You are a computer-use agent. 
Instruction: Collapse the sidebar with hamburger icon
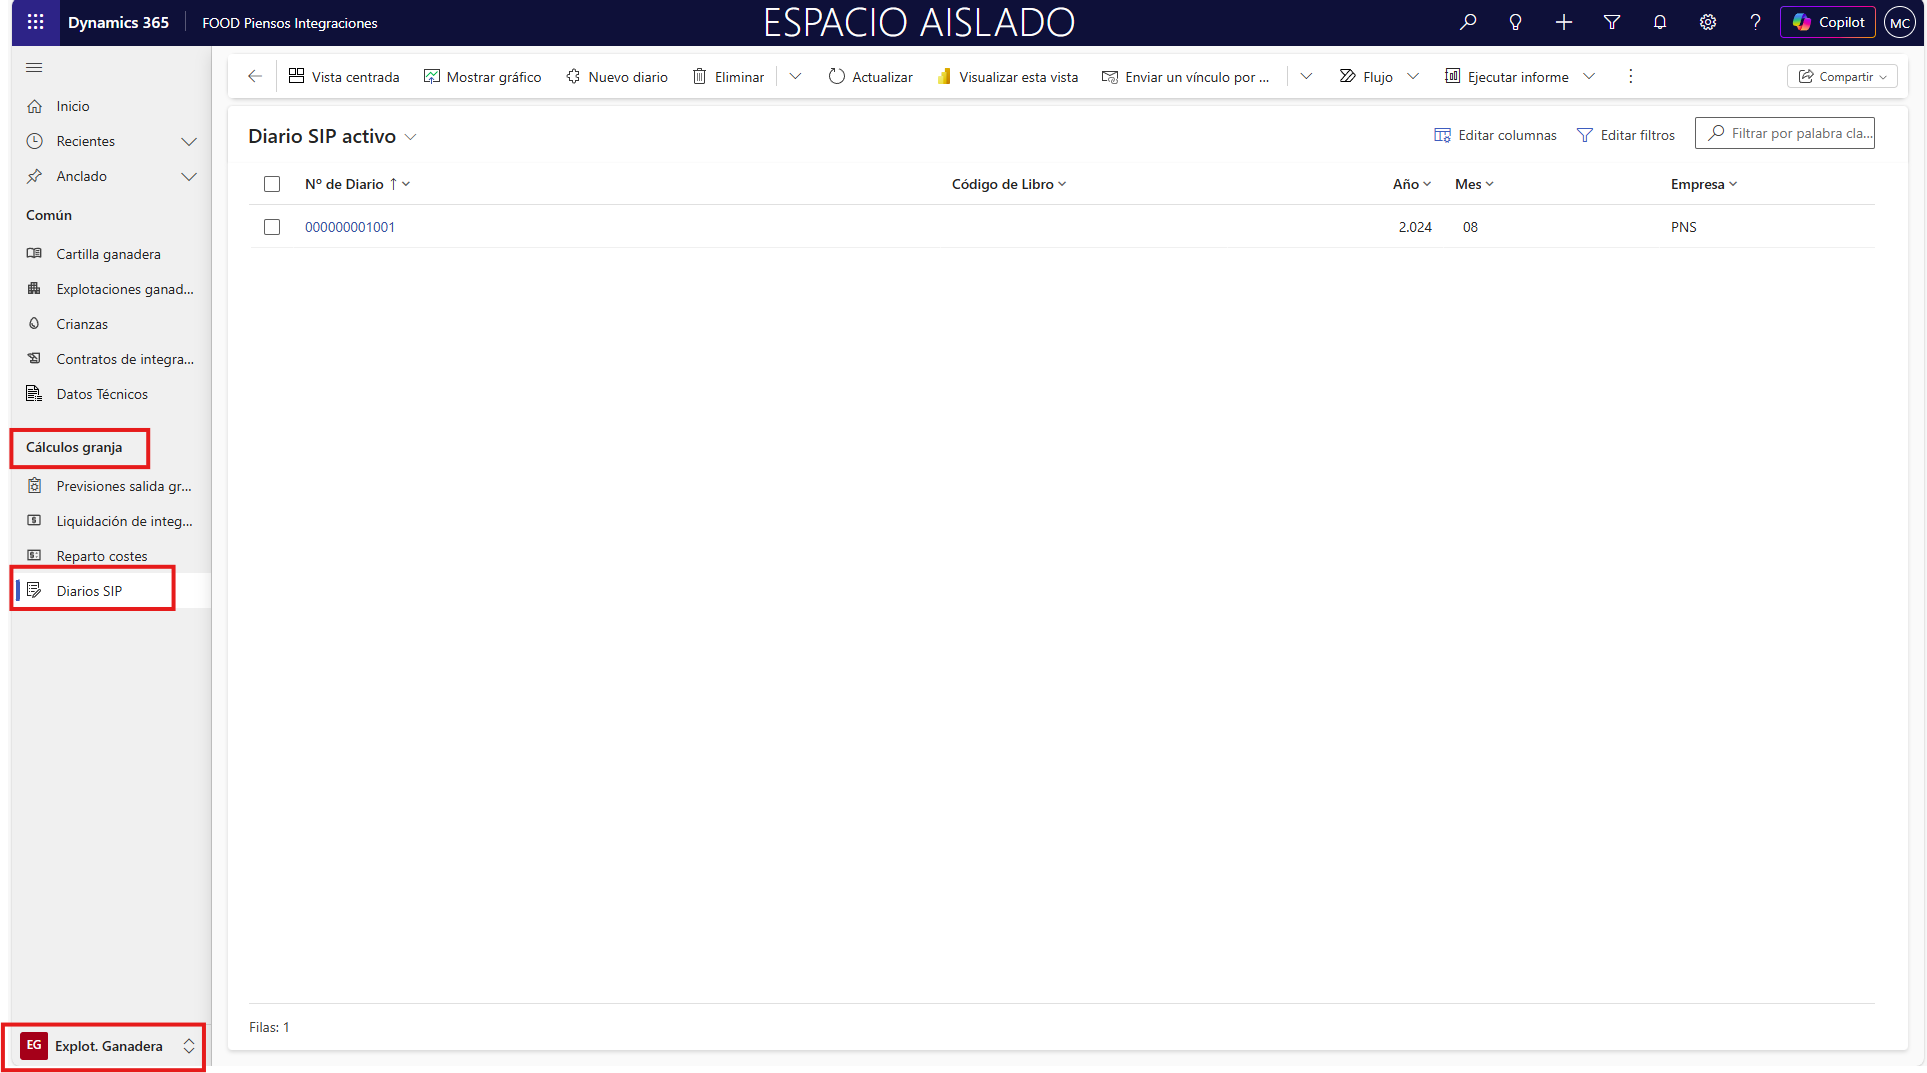click(34, 68)
